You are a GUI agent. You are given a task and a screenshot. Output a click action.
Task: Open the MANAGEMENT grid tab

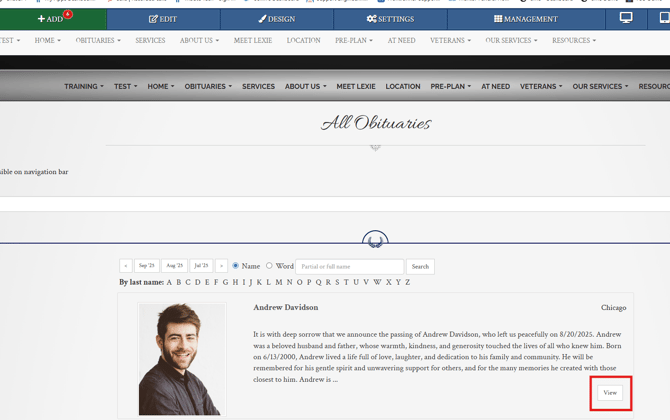pyautogui.click(x=526, y=19)
